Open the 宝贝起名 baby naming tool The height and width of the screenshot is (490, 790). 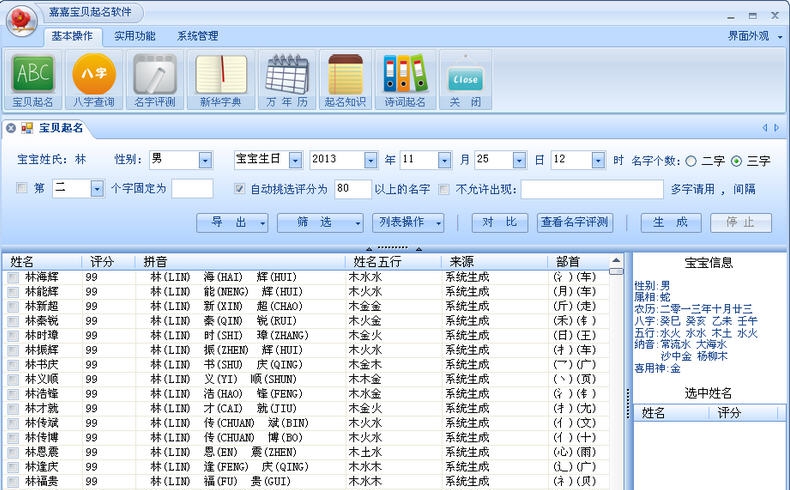coord(33,79)
